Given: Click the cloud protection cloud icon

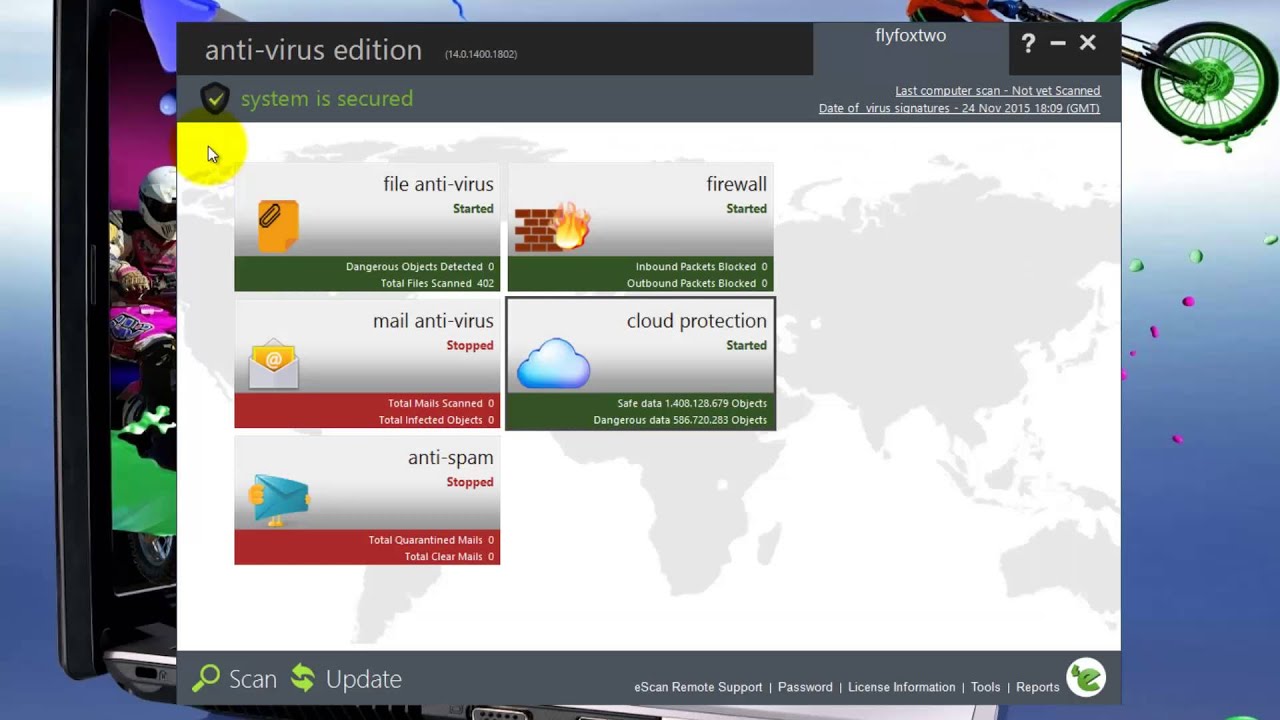Looking at the screenshot, I should click(553, 363).
